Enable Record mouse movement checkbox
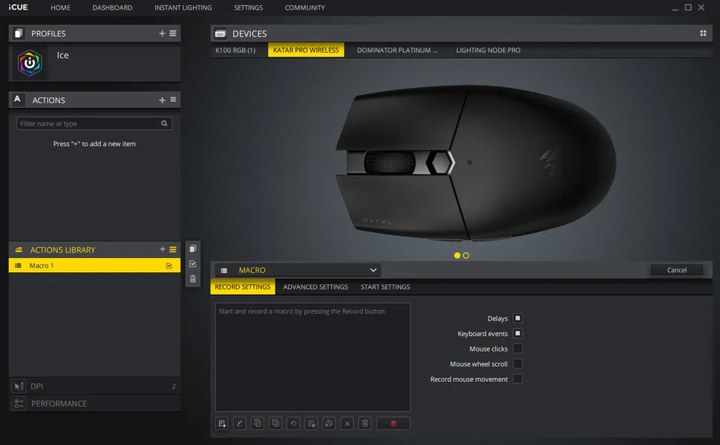 click(518, 379)
